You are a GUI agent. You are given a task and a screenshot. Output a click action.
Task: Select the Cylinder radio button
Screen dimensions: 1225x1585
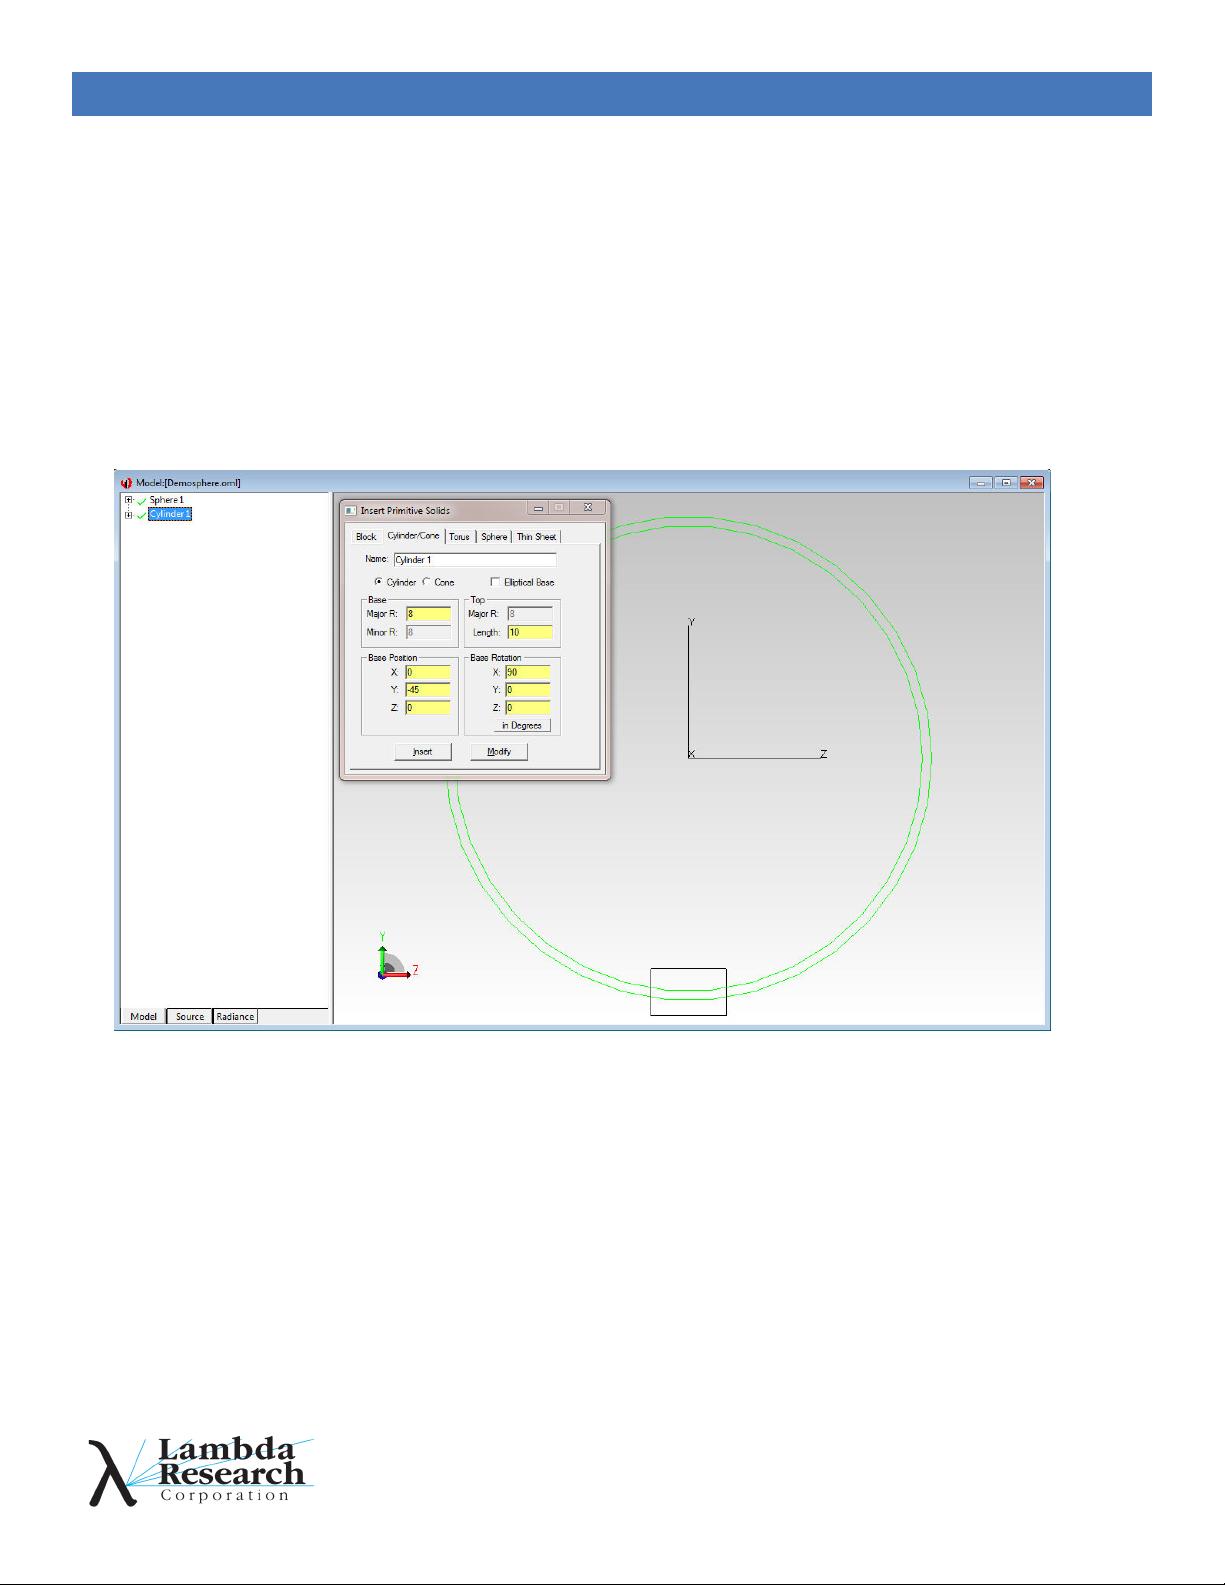pos(378,582)
